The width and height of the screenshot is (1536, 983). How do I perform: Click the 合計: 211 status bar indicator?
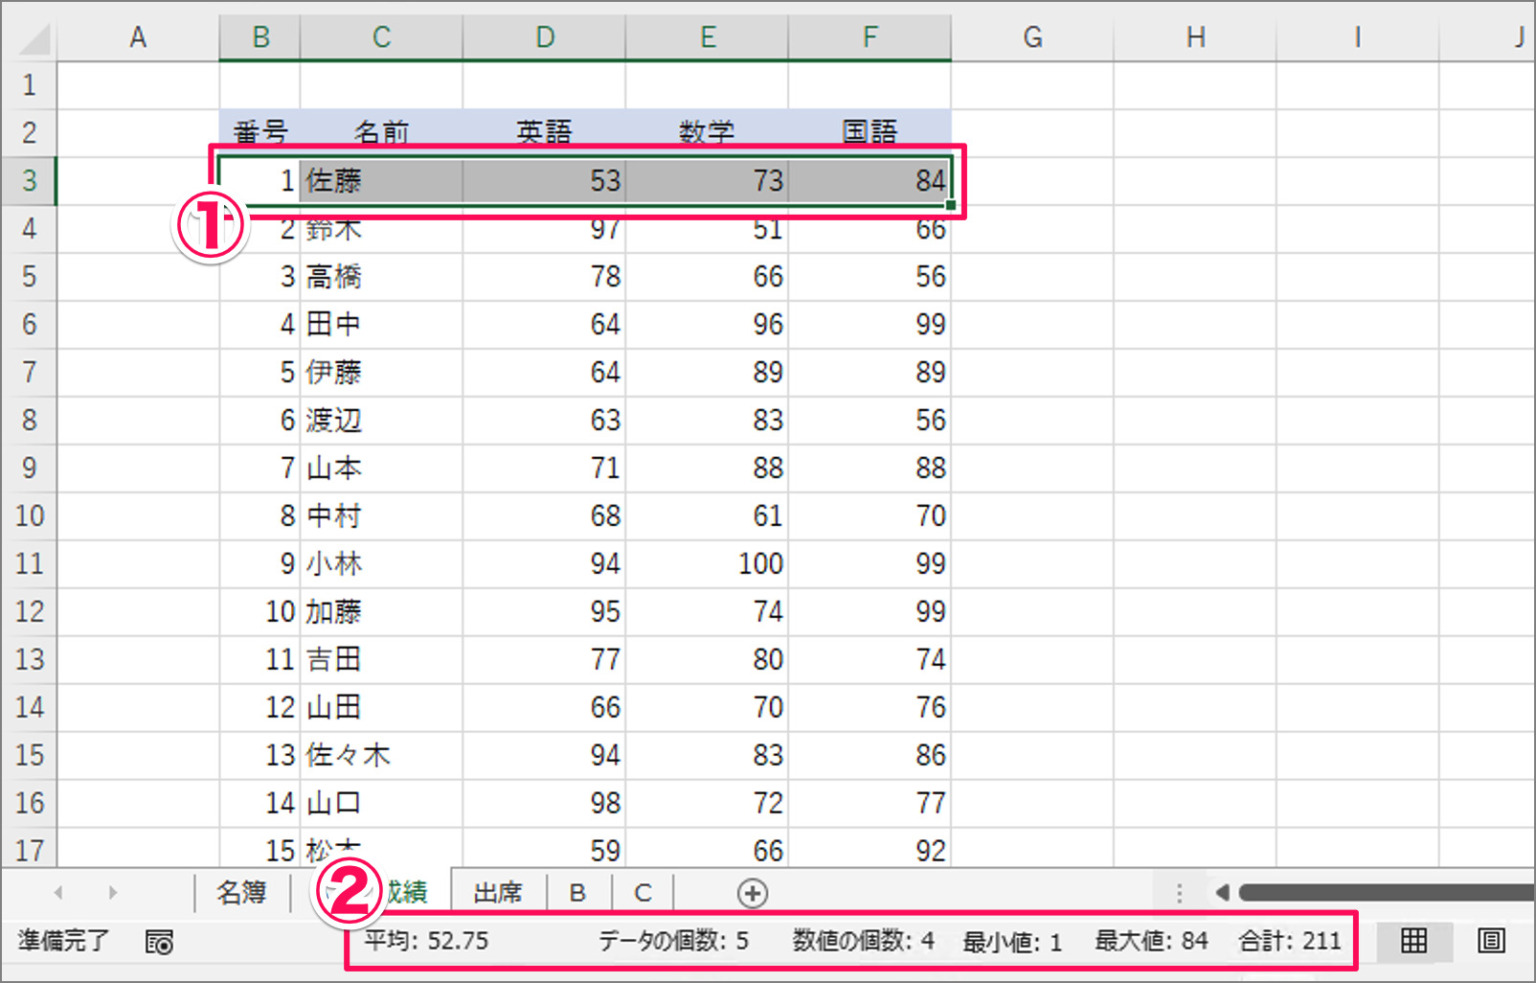[x=1290, y=941]
